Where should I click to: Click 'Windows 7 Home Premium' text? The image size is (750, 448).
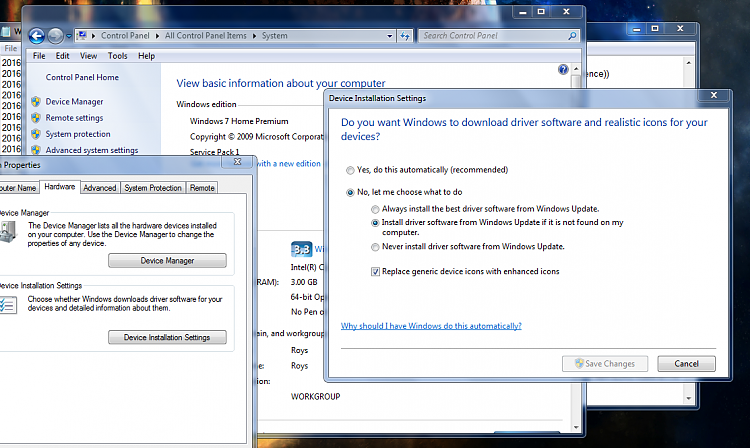pyautogui.click(x=239, y=121)
